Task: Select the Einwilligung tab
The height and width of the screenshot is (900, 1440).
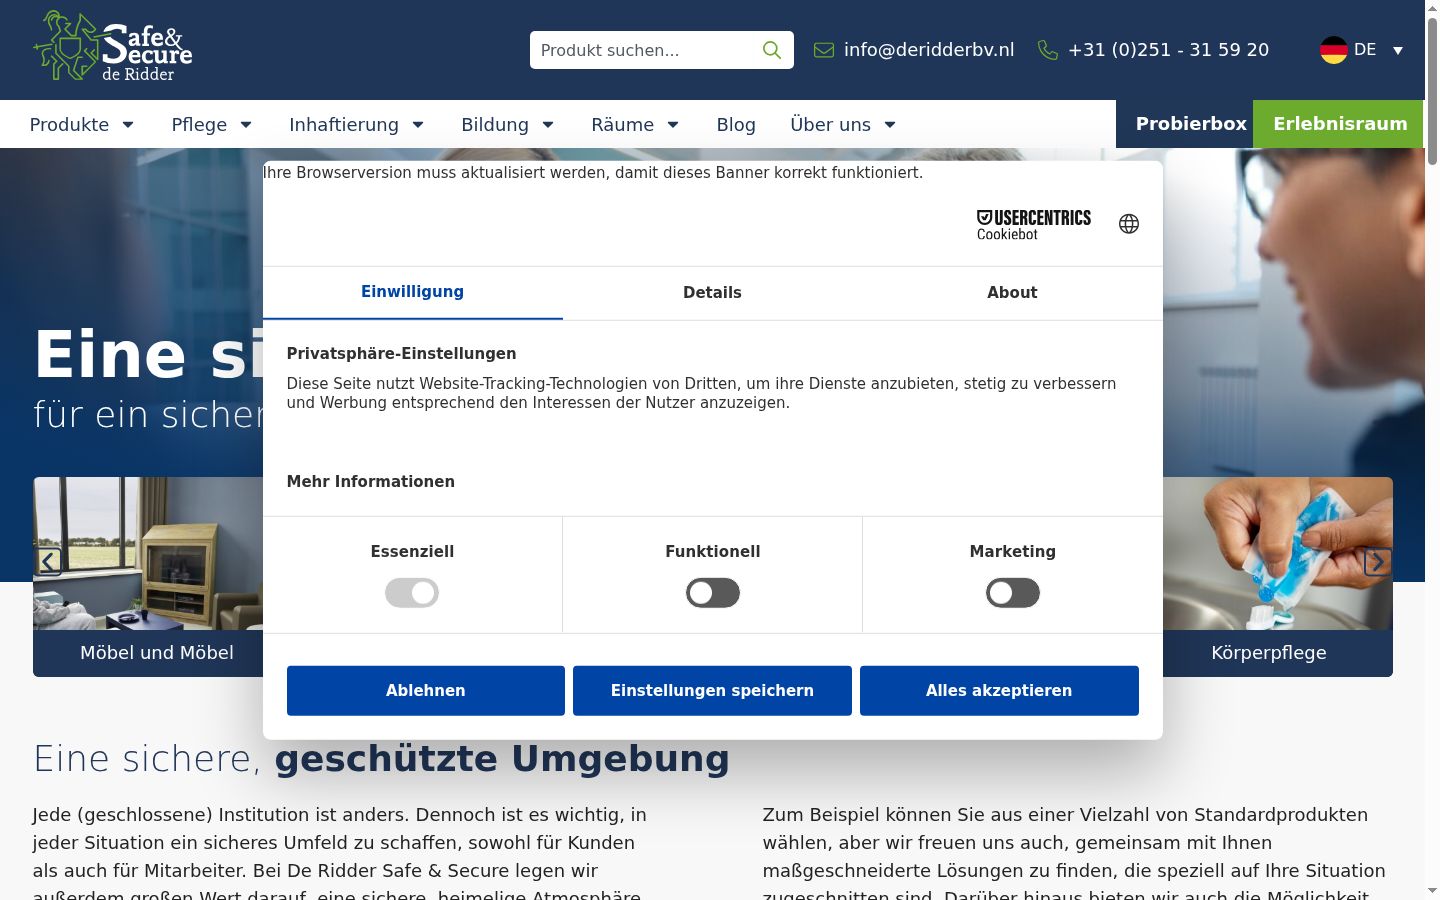Action: 412,292
